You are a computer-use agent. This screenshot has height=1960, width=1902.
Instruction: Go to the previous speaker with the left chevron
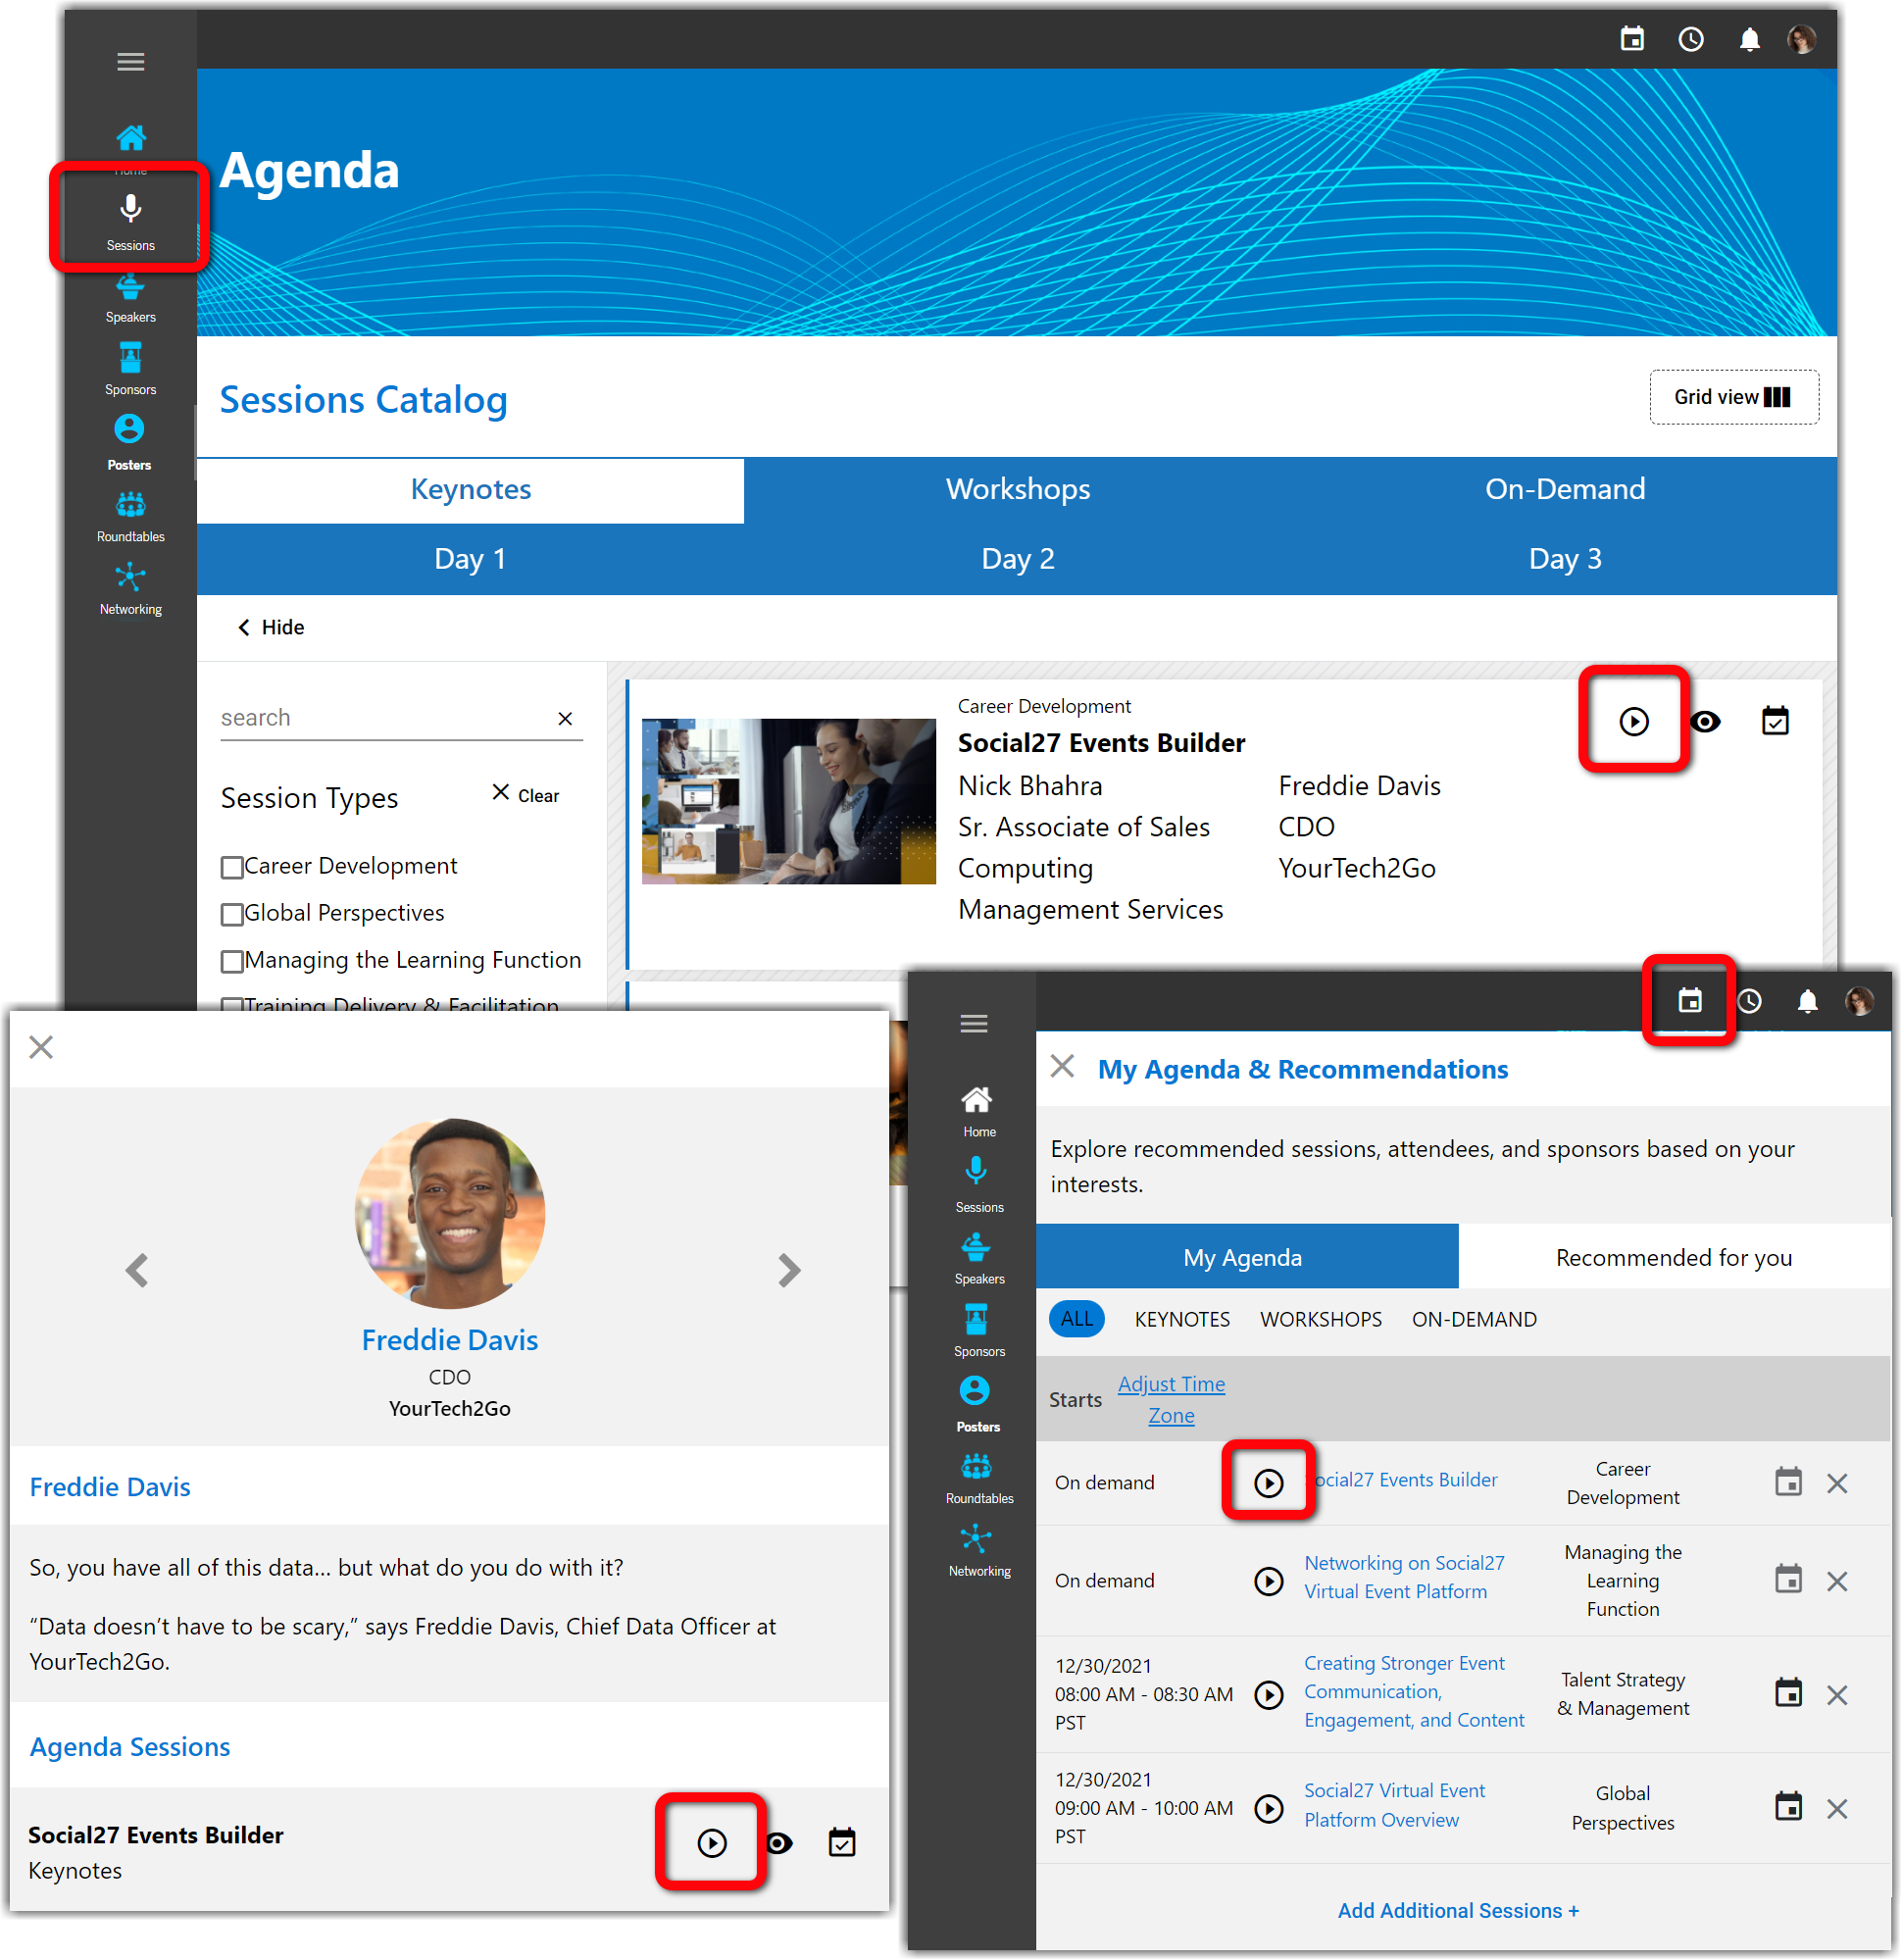[x=137, y=1270]
